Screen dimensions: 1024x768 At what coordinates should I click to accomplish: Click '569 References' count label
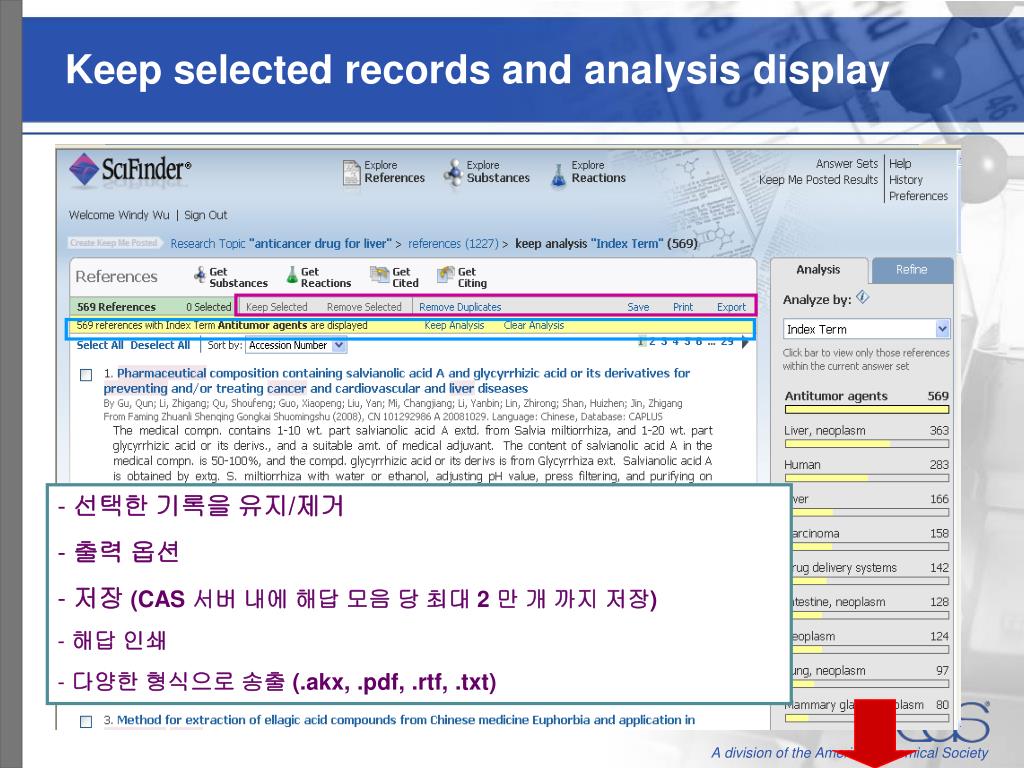click(x=116, y=307)
